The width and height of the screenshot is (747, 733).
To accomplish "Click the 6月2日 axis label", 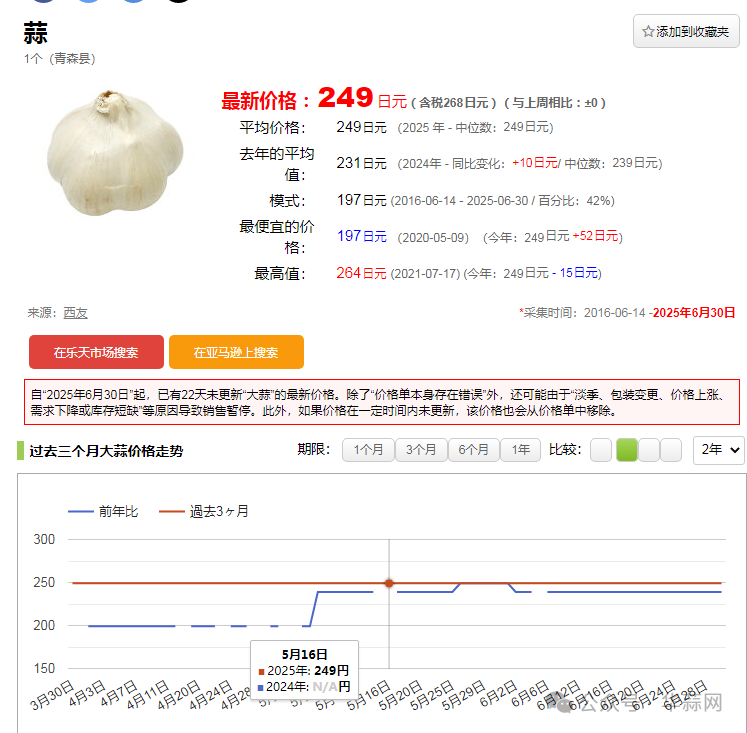I will tap(499, 694).
